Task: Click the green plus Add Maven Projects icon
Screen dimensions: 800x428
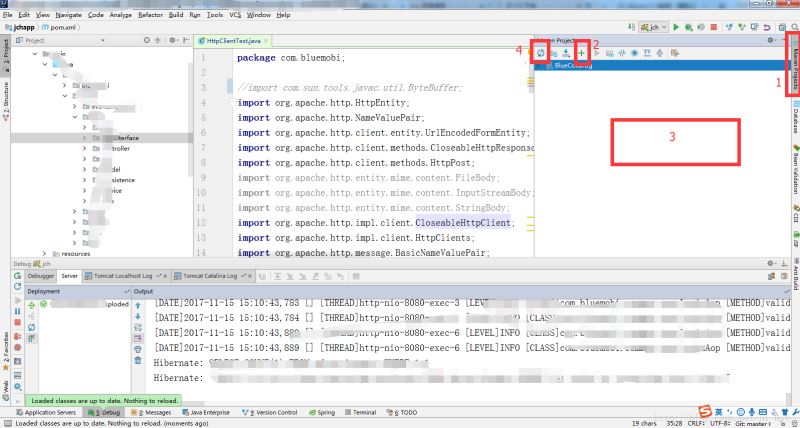Action: (581, 52)
